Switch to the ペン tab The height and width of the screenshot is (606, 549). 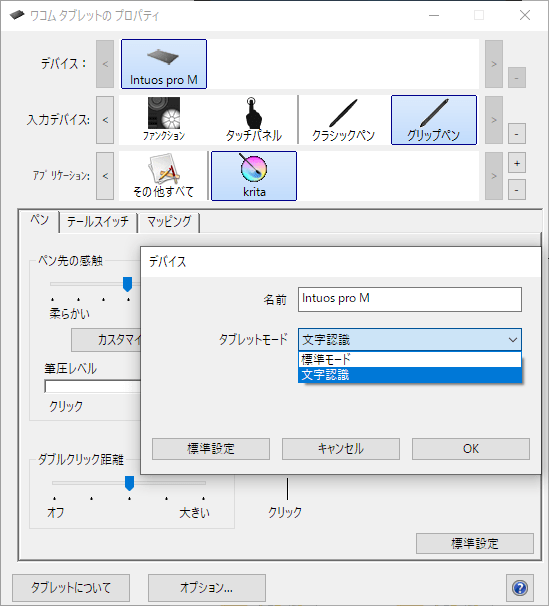pyautogui.click(x=39, y=220)
